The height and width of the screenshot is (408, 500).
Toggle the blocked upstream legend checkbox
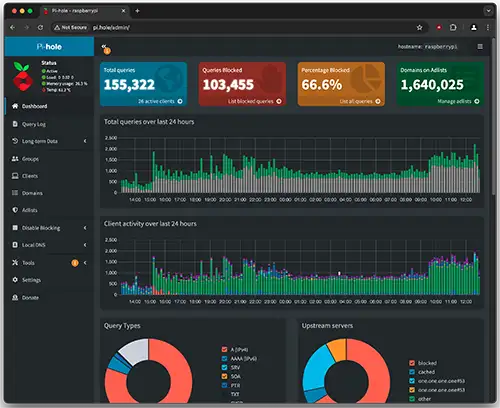click(412, 363)
